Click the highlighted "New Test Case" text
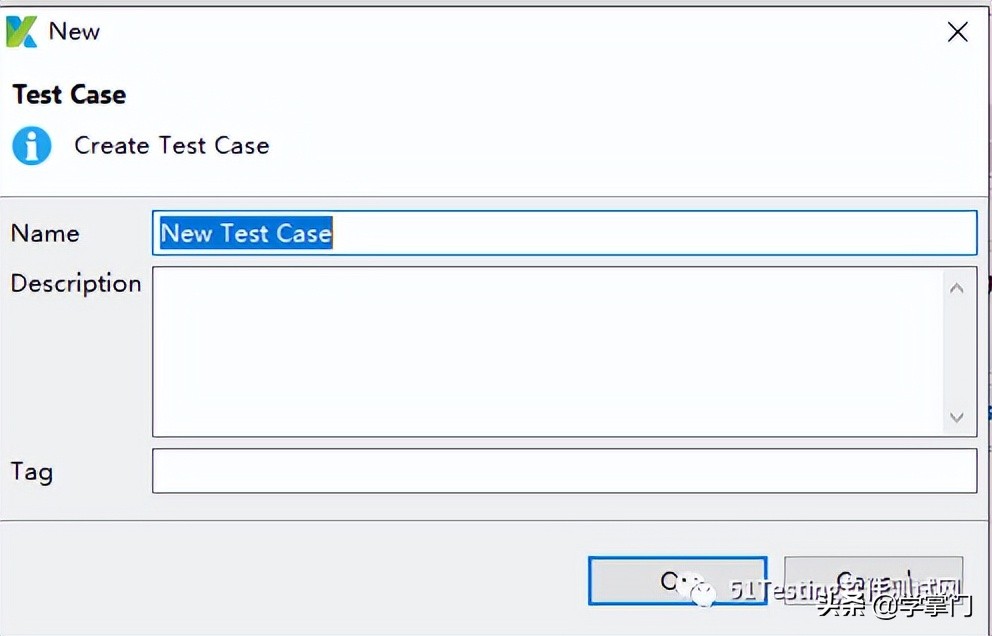The image size is (992, 636). 246,233
